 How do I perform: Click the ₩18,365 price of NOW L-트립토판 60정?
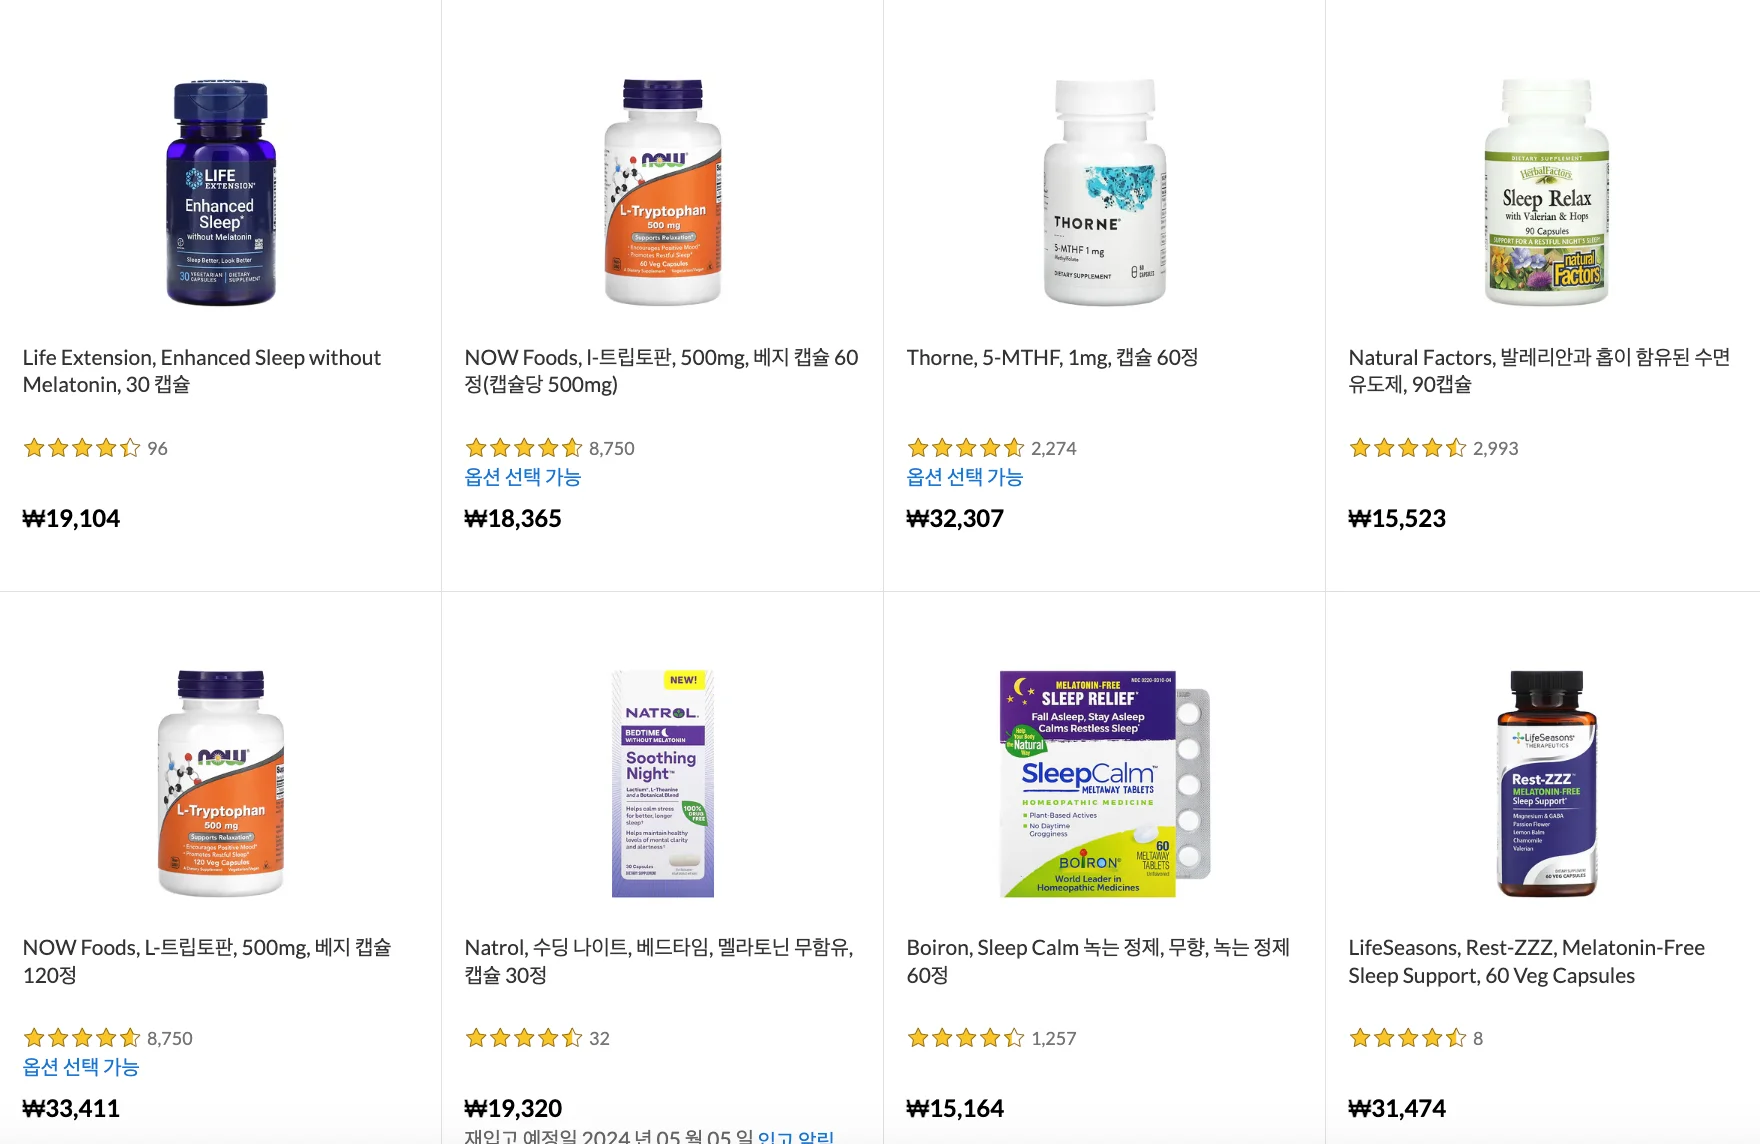point(513,519)
